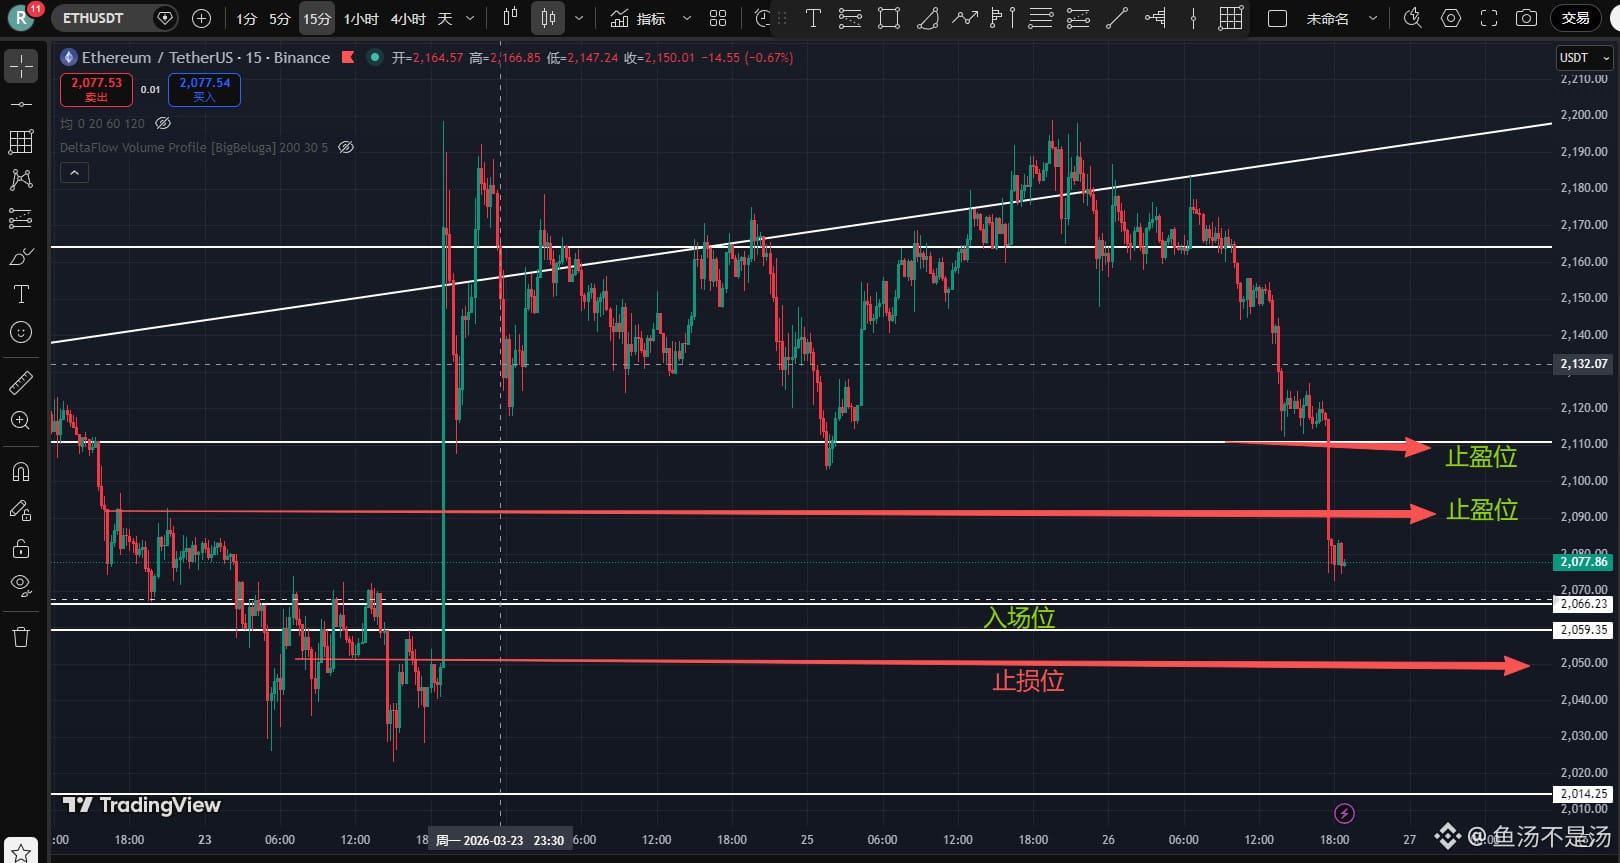Click the 2,059.35 price line label
The height and width of the screenshot is (863, 1620).
(1584, 630)
